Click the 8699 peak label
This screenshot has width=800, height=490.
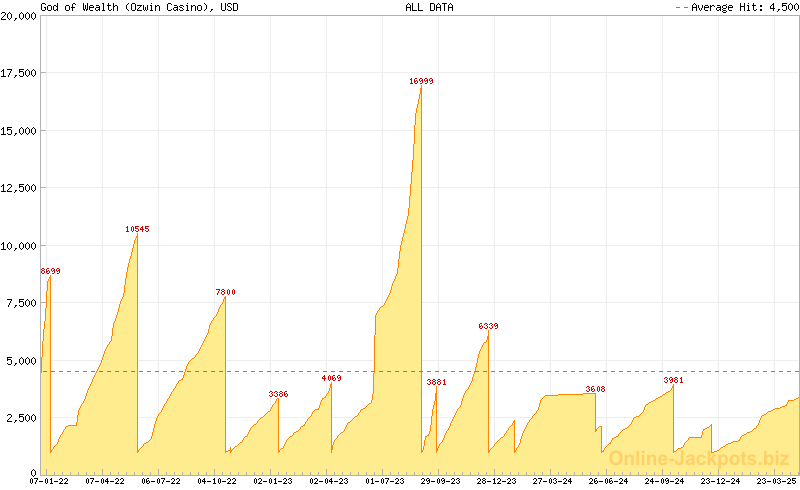pyautogui.click(x=50, y=271)
